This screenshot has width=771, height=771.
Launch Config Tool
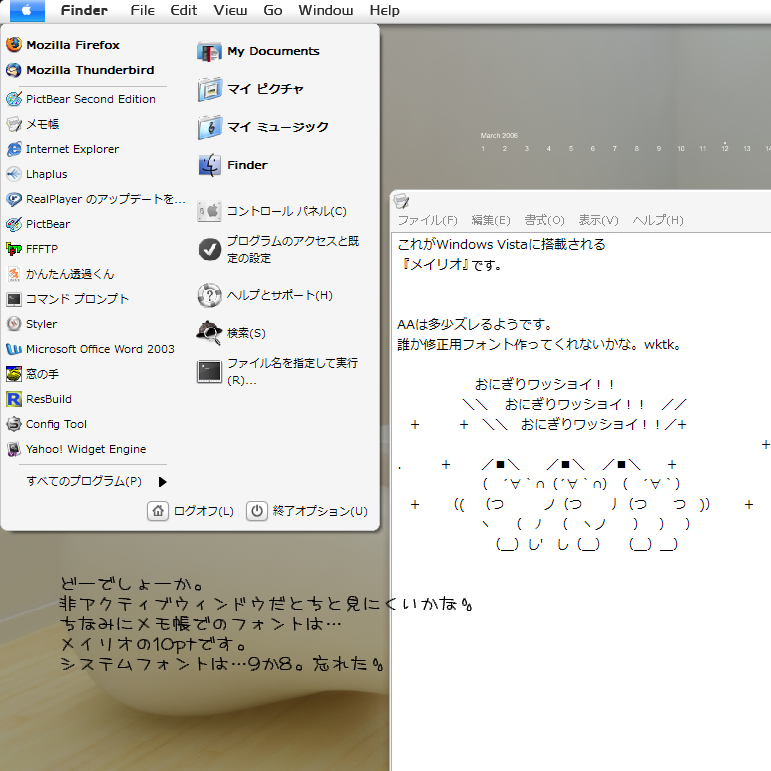[46, 424]
